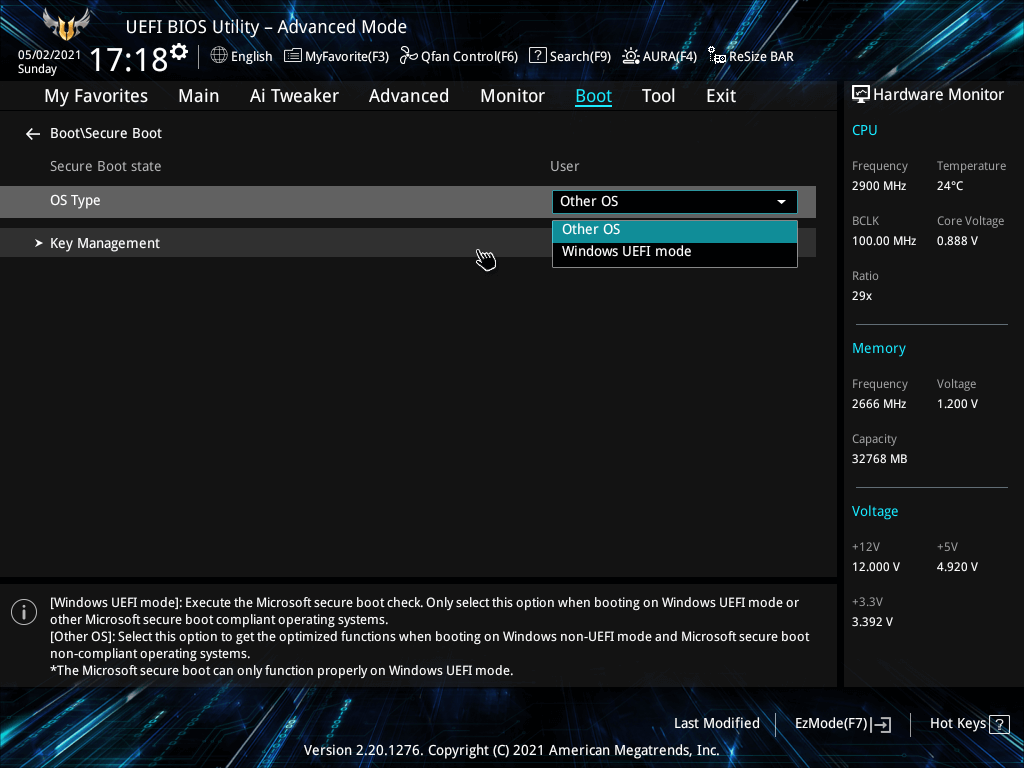Click the Hardware Monitor display icon

pyautogui.click(x=861, y=95)
